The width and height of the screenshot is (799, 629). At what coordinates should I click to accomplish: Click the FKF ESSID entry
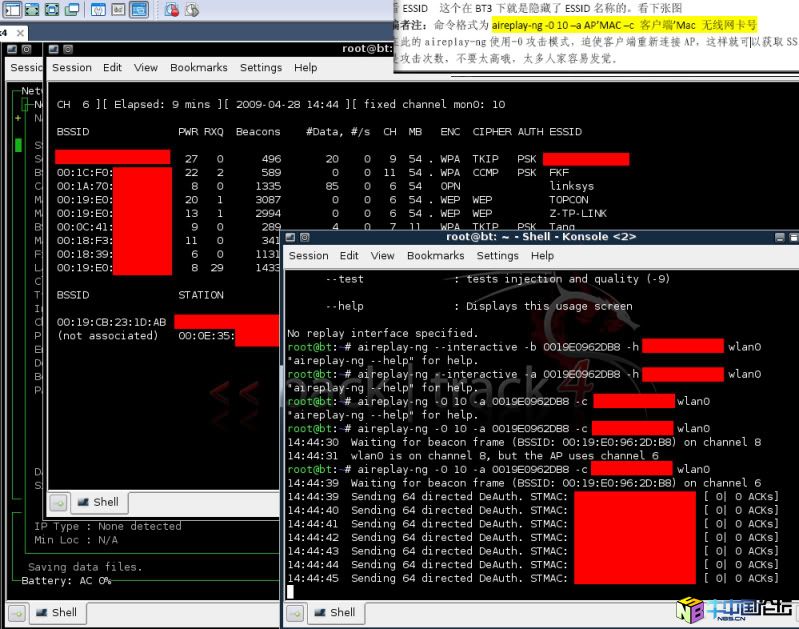(559, 172)
